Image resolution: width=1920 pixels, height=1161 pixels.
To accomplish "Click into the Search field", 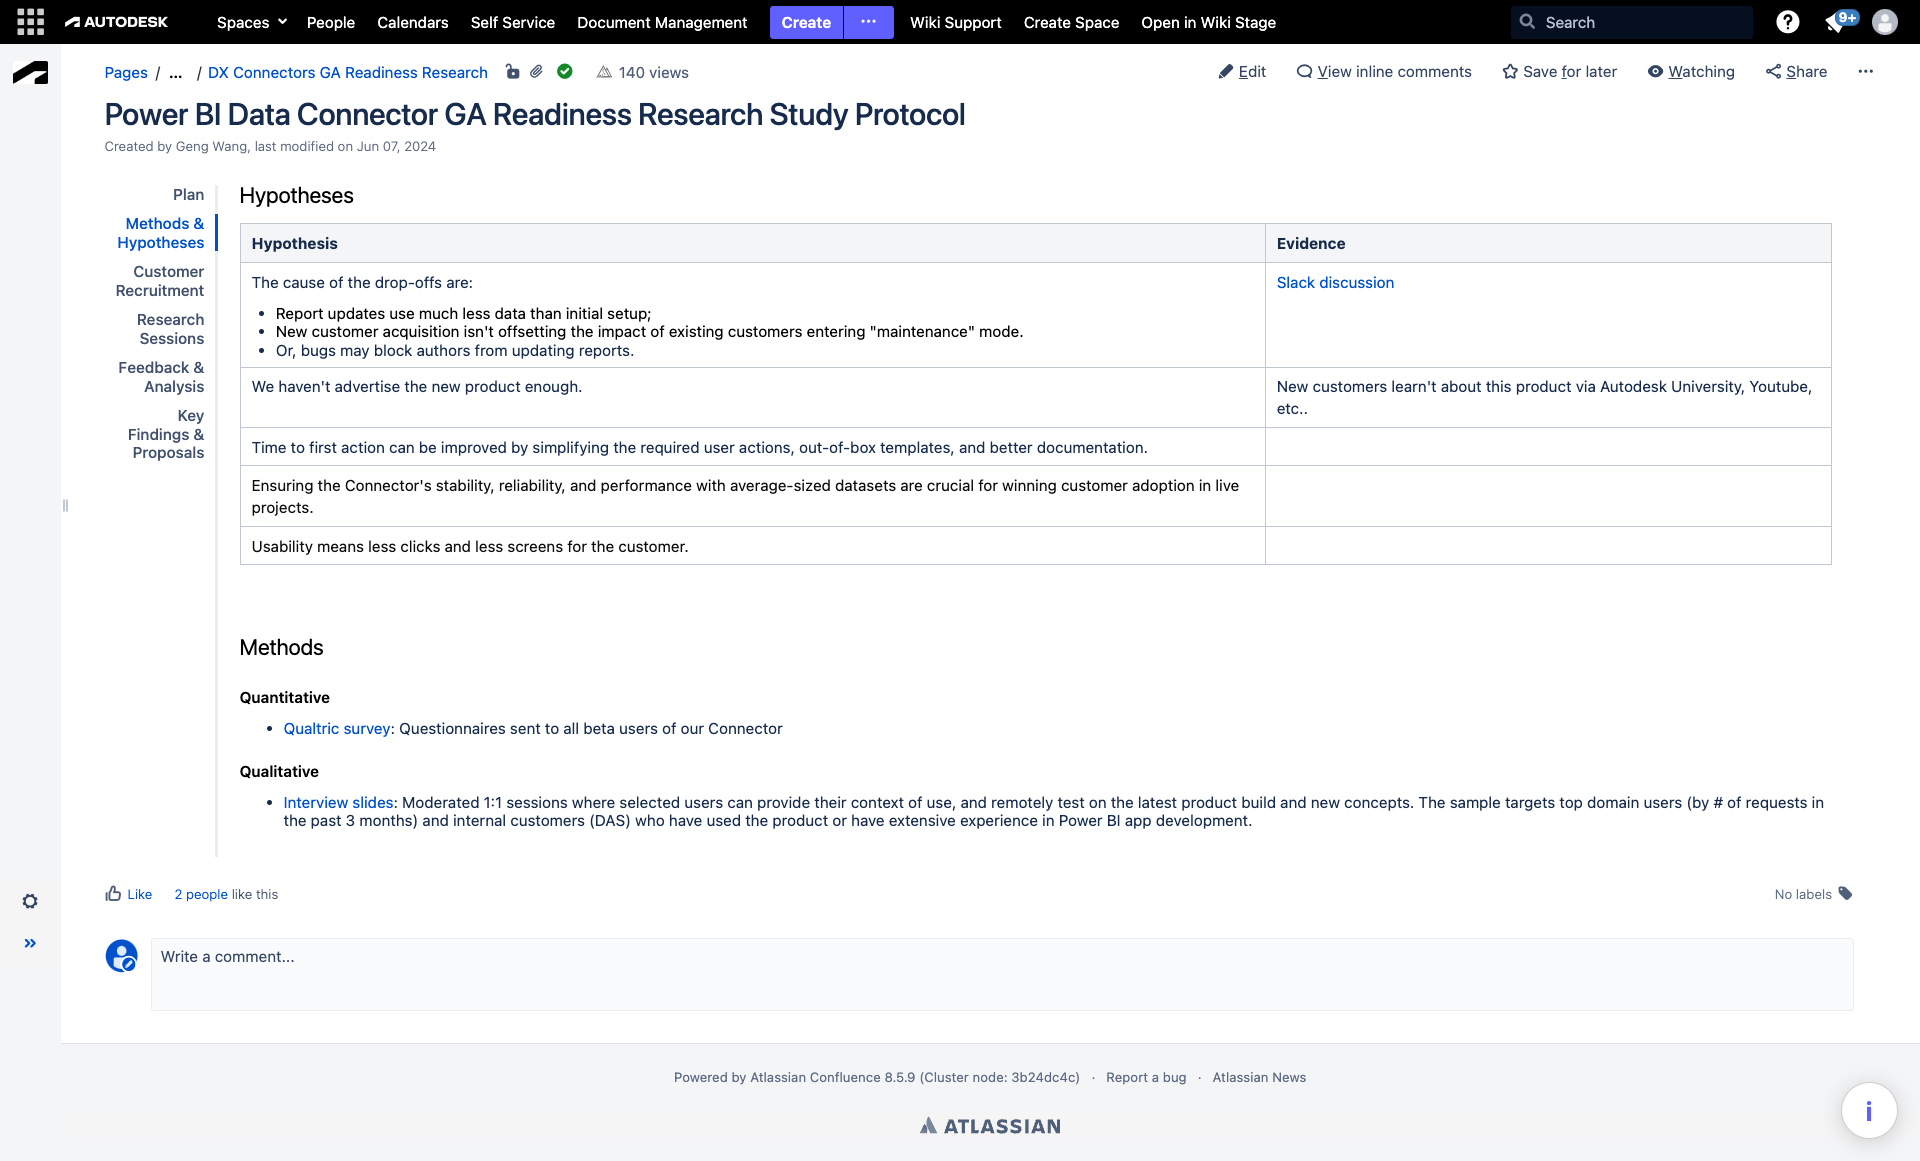I will pyautogui.click(x=1632, y=22).
